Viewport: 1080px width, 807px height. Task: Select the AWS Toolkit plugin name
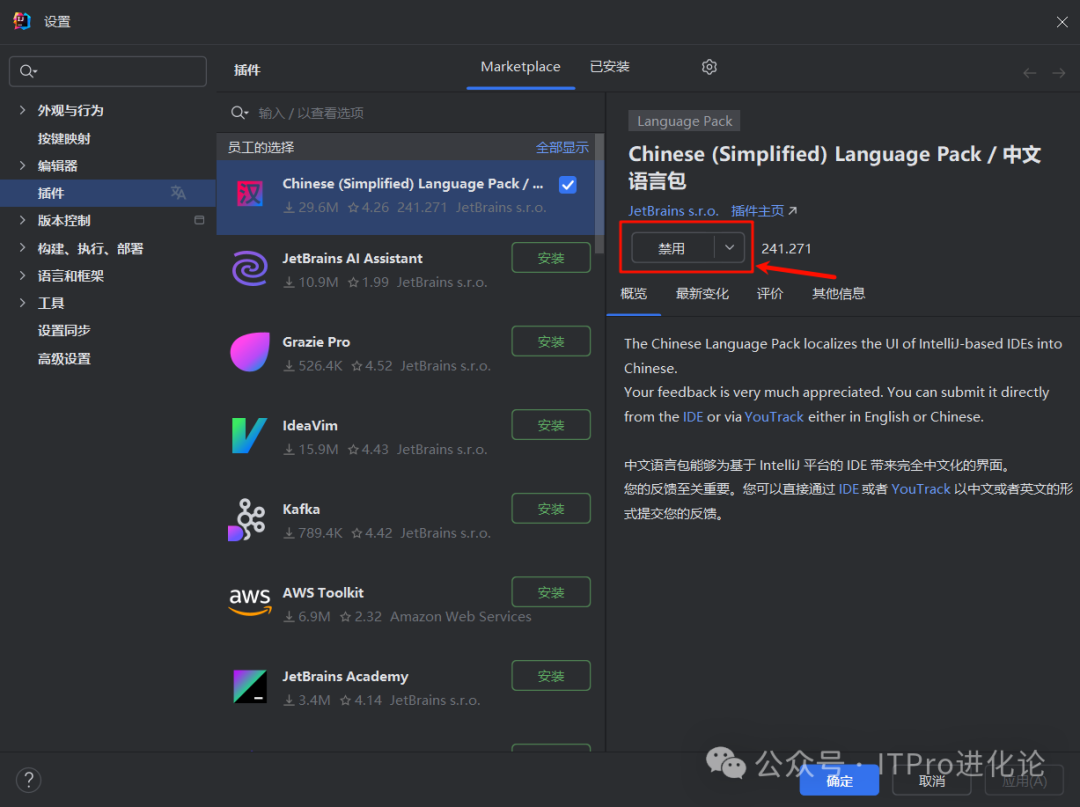pos(323,593)
